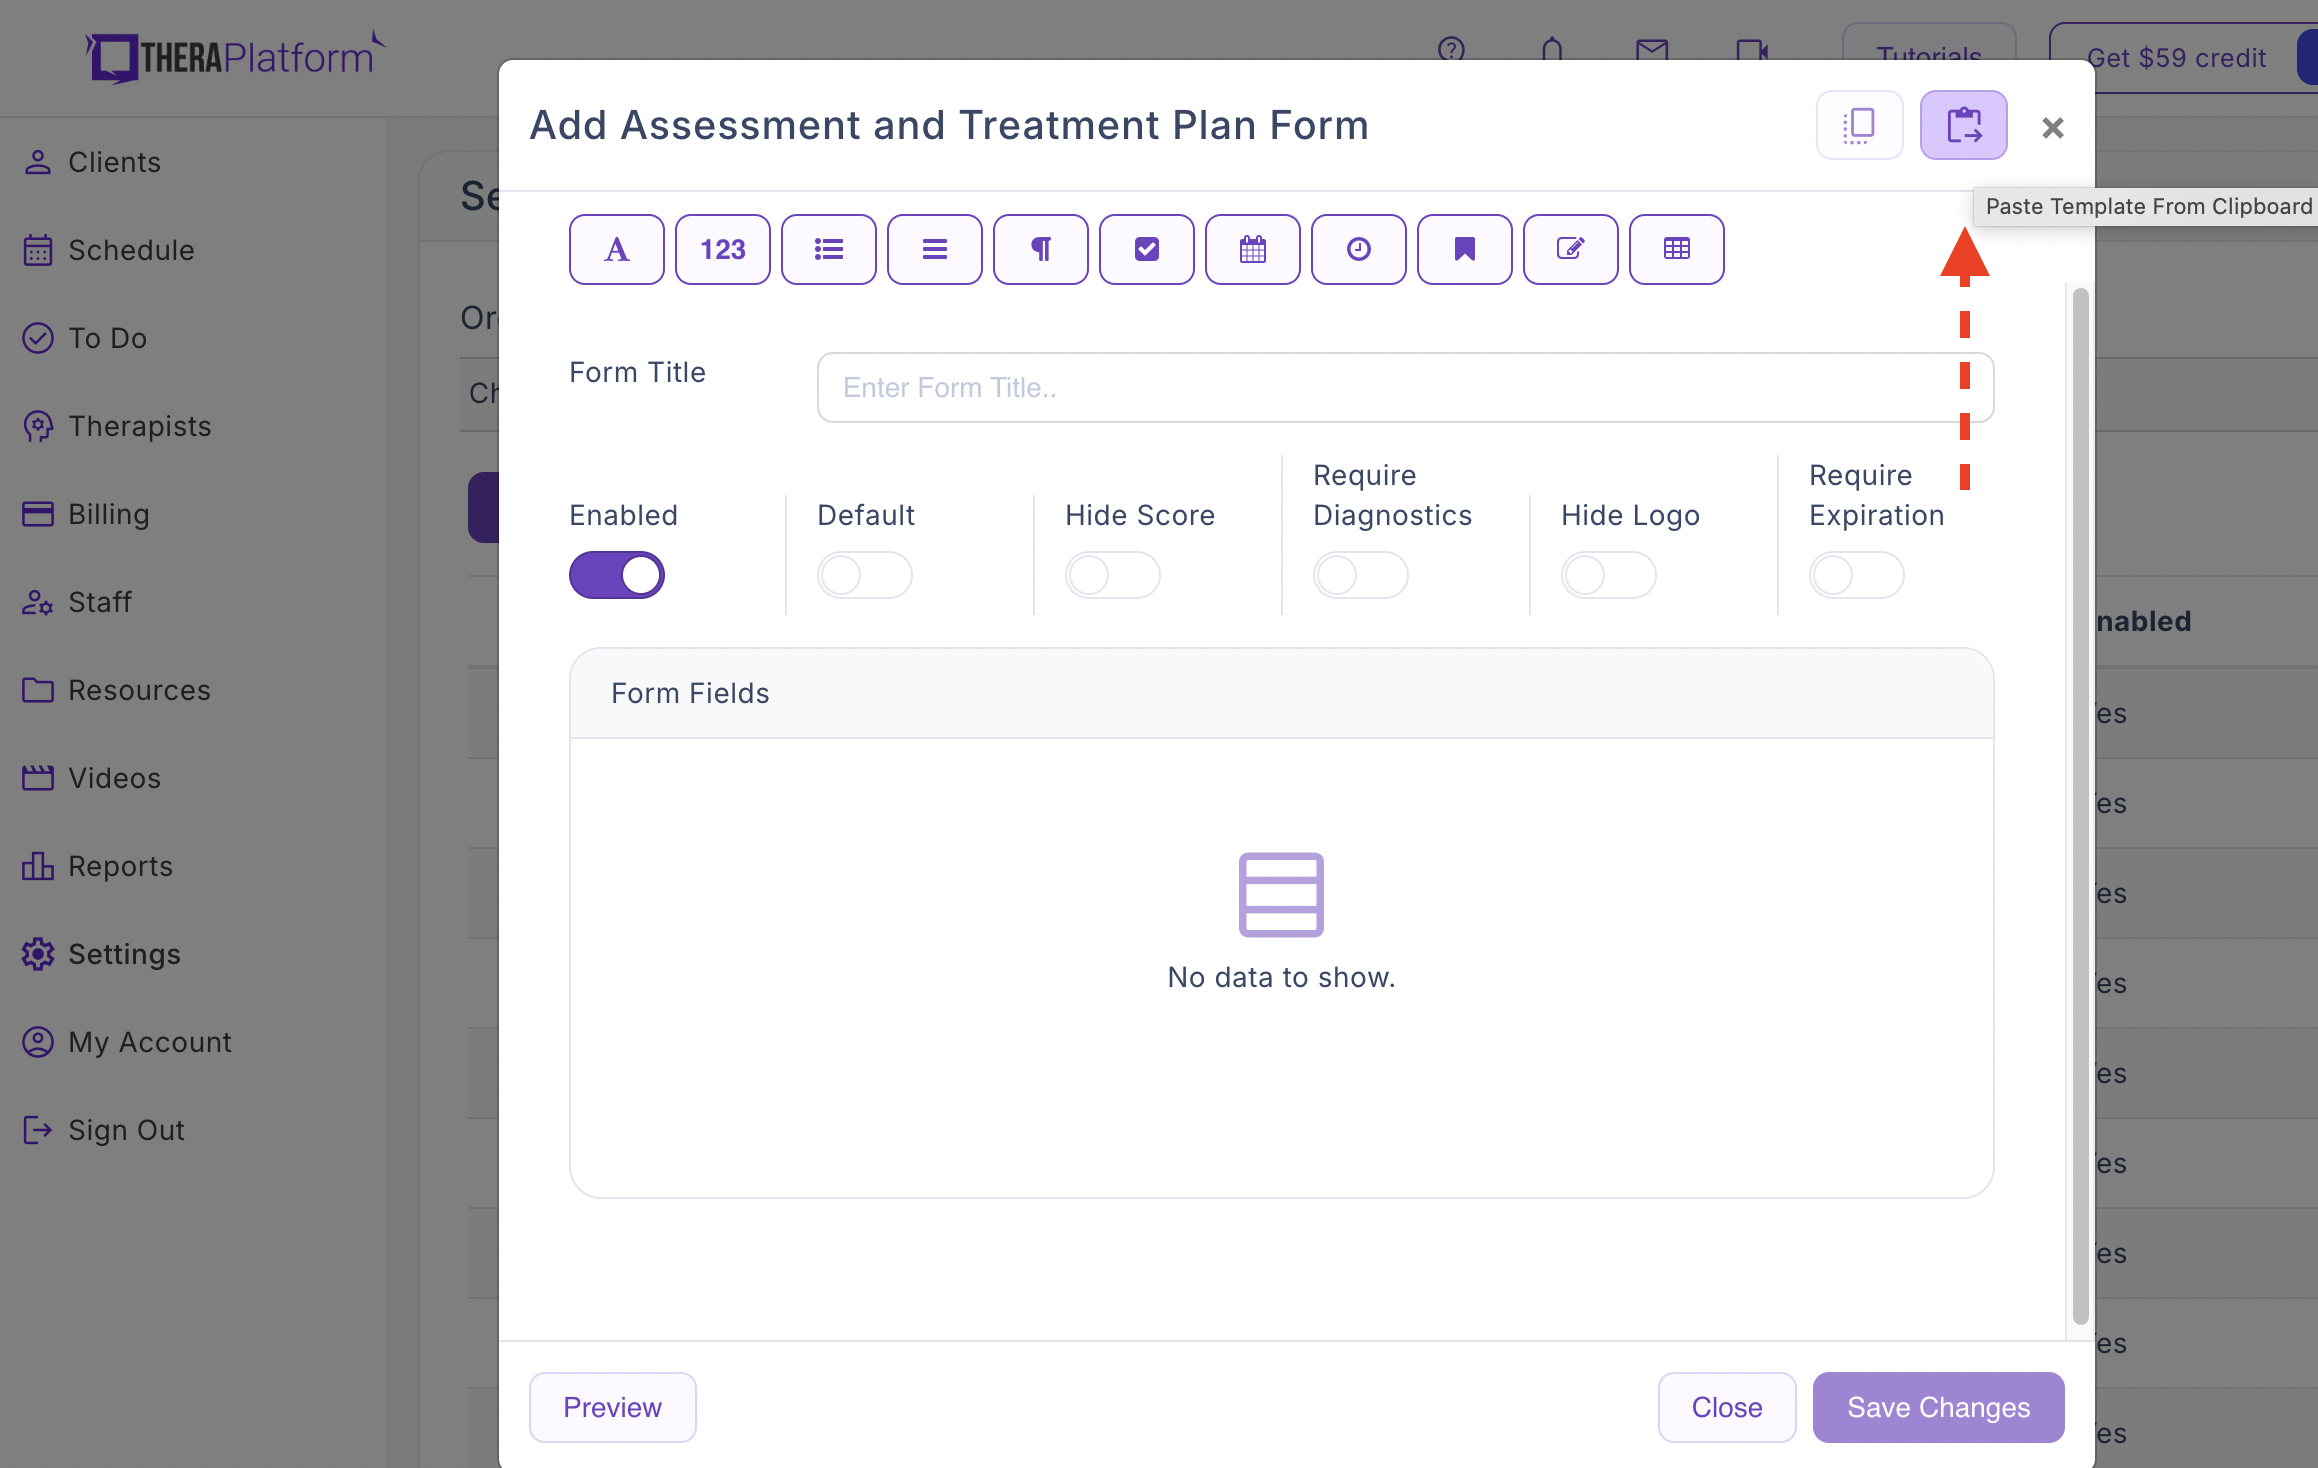Switch on the Hide Logo toggle
This screenshot has height=1468, width=2318.
click(1608, 575)
